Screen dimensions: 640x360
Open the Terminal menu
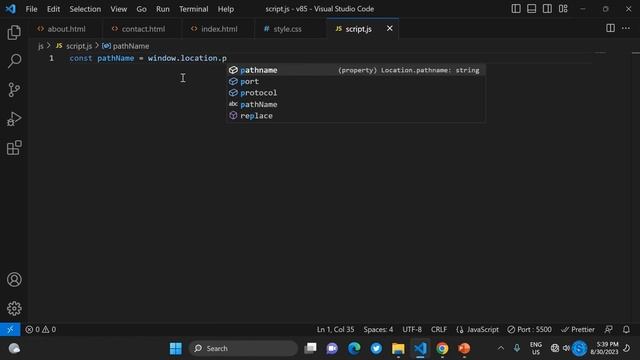click(193, 9)
